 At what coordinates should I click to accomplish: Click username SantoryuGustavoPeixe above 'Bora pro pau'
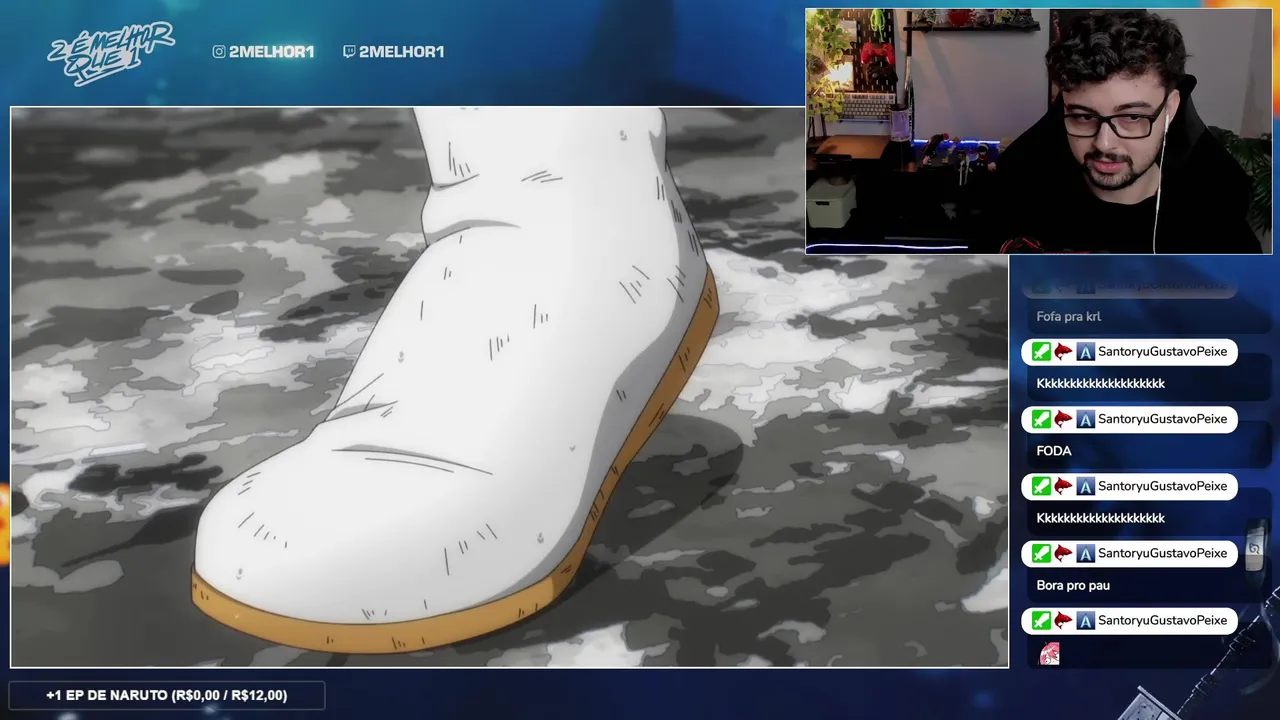click(1162, 553)
